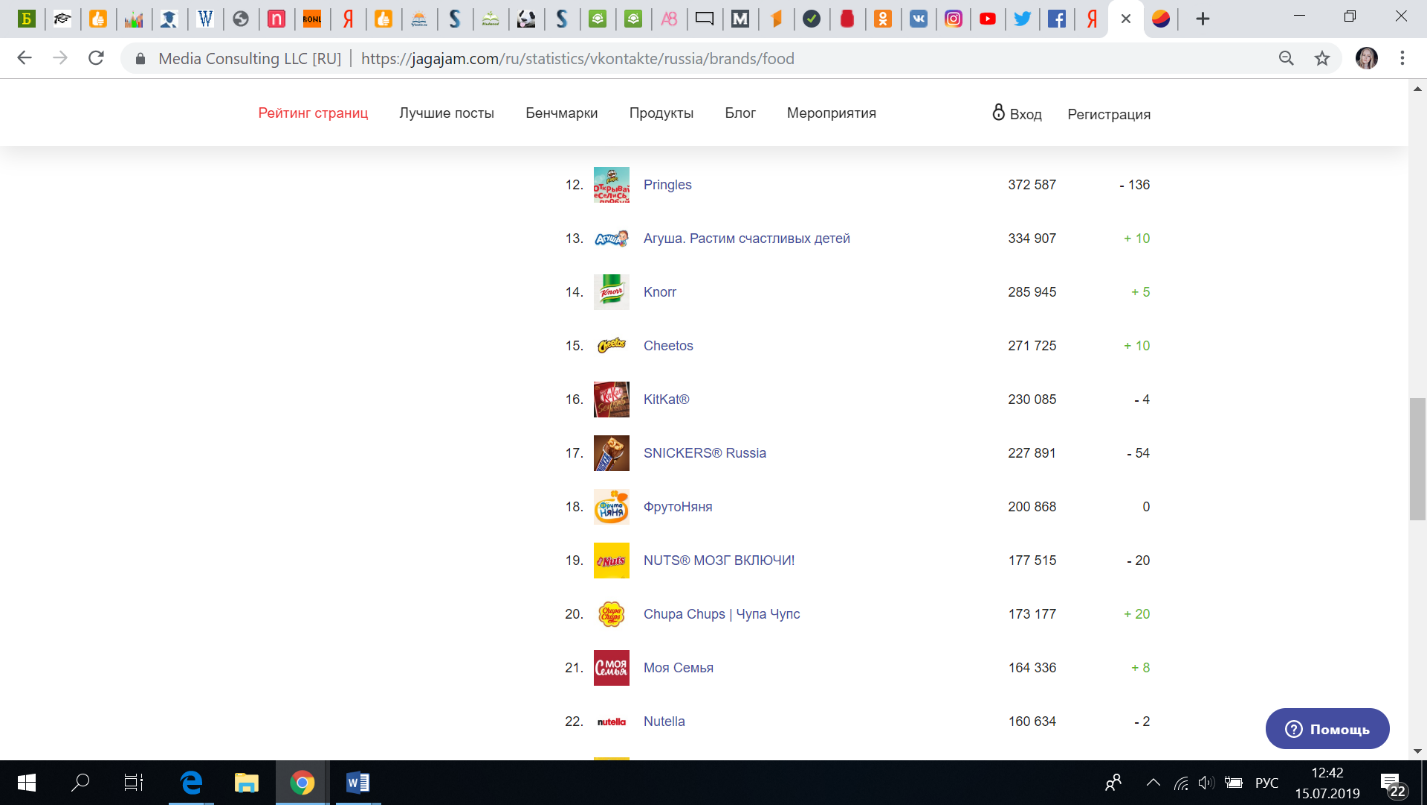
Task: Open Windows taskbar search
Action: coord(81,783)
